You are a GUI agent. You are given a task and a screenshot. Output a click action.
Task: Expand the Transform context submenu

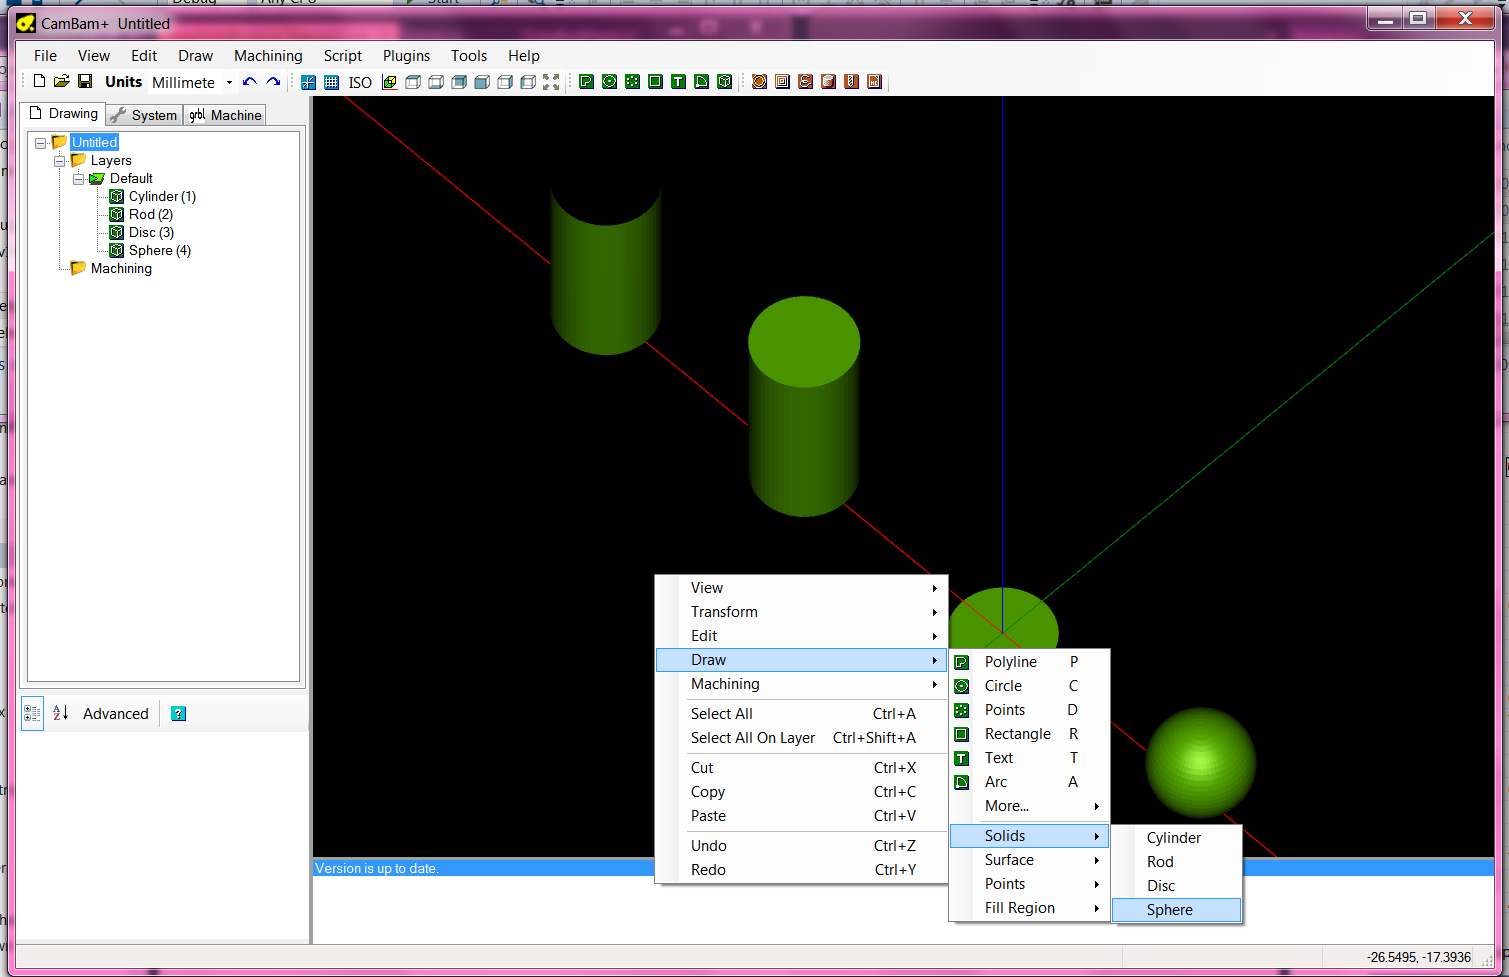click(x=801, y=612)
